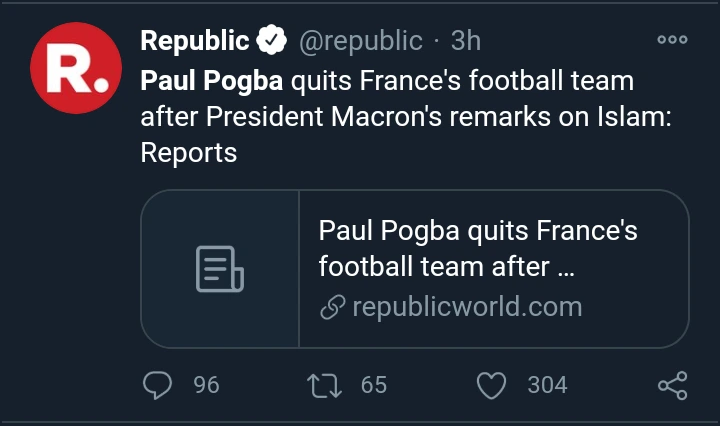
Task: Open the three-dot more options menu
Action: click(672, 40)
